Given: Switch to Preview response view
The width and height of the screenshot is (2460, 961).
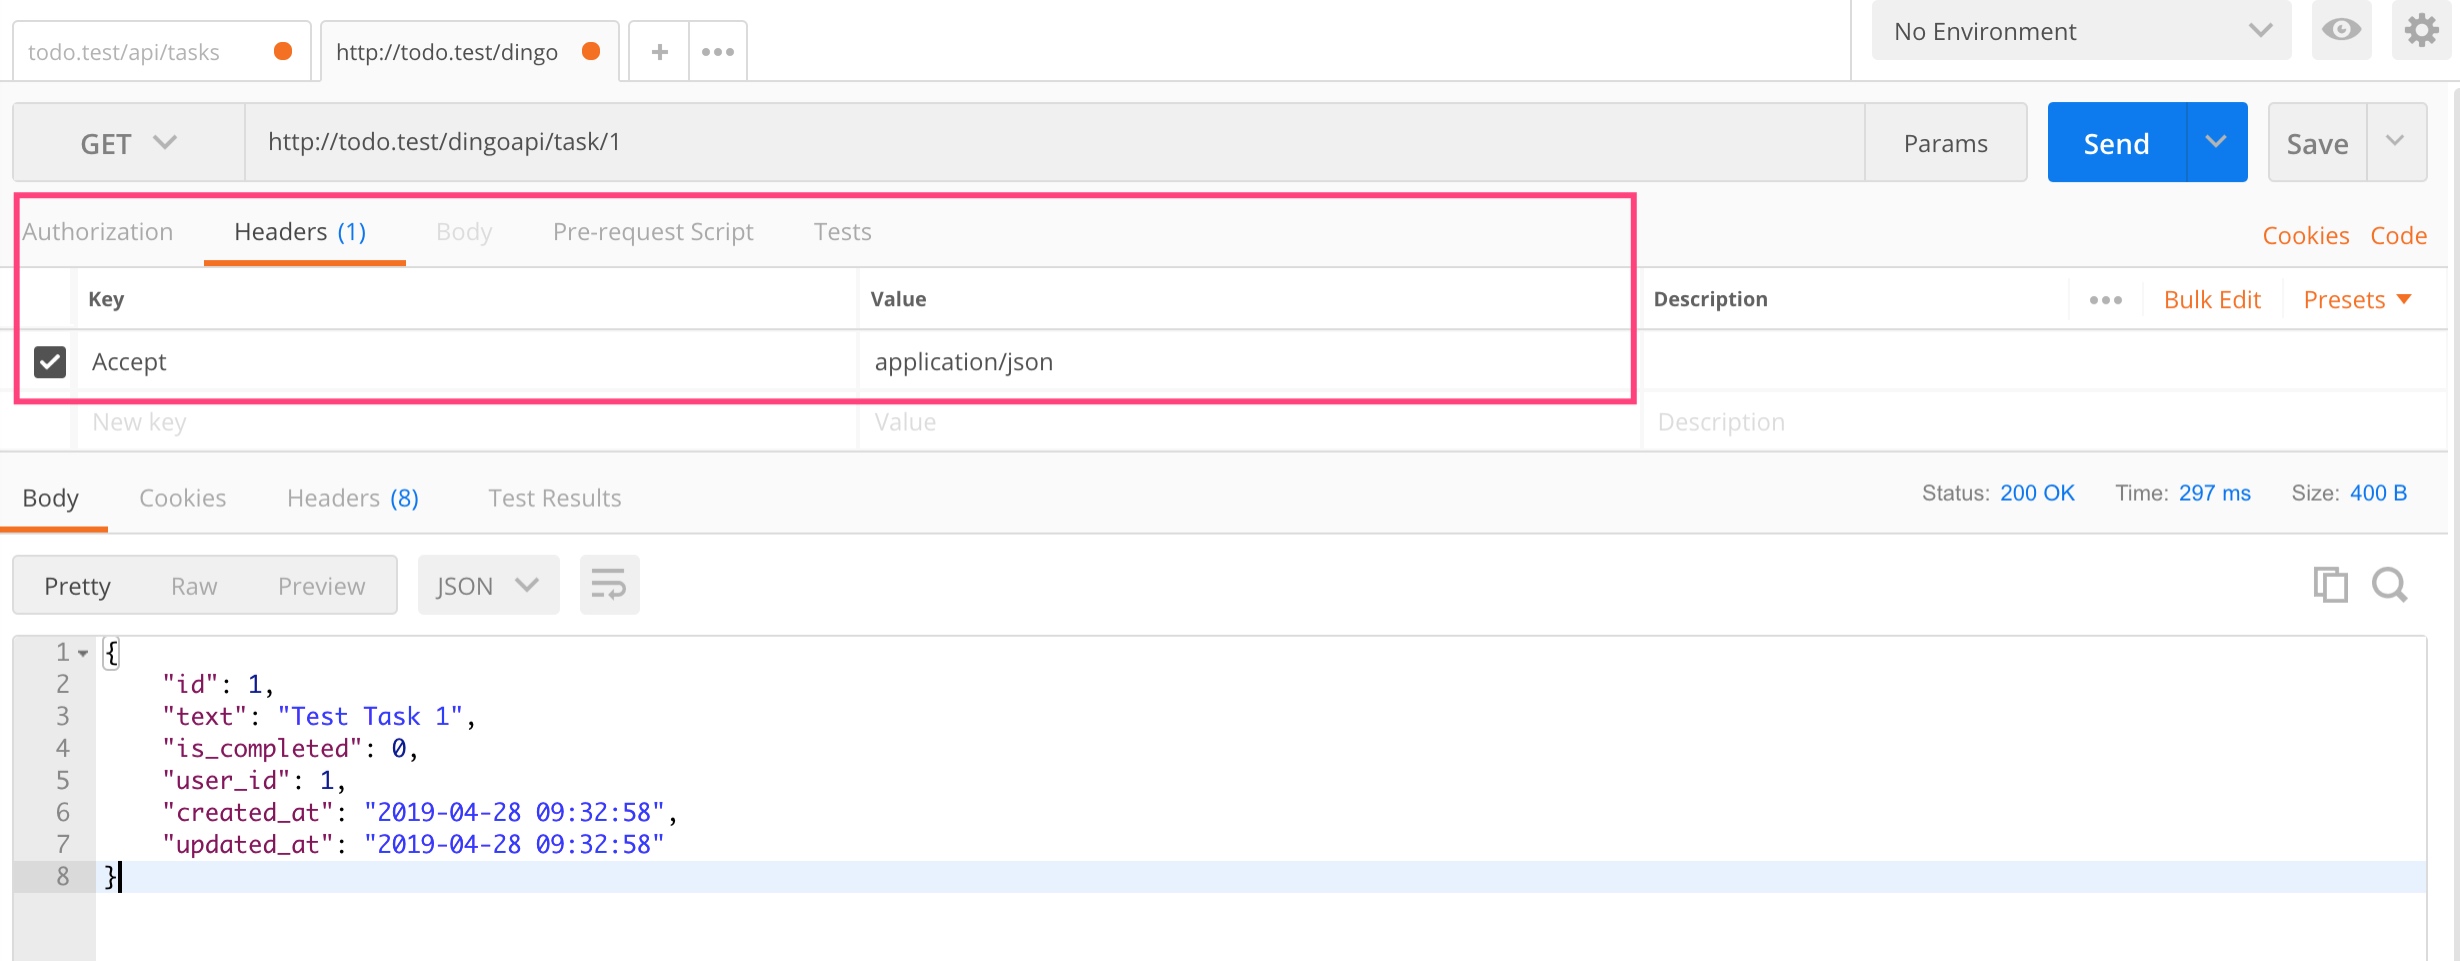Looking at the screenshot, I should (x=322, y=586).
